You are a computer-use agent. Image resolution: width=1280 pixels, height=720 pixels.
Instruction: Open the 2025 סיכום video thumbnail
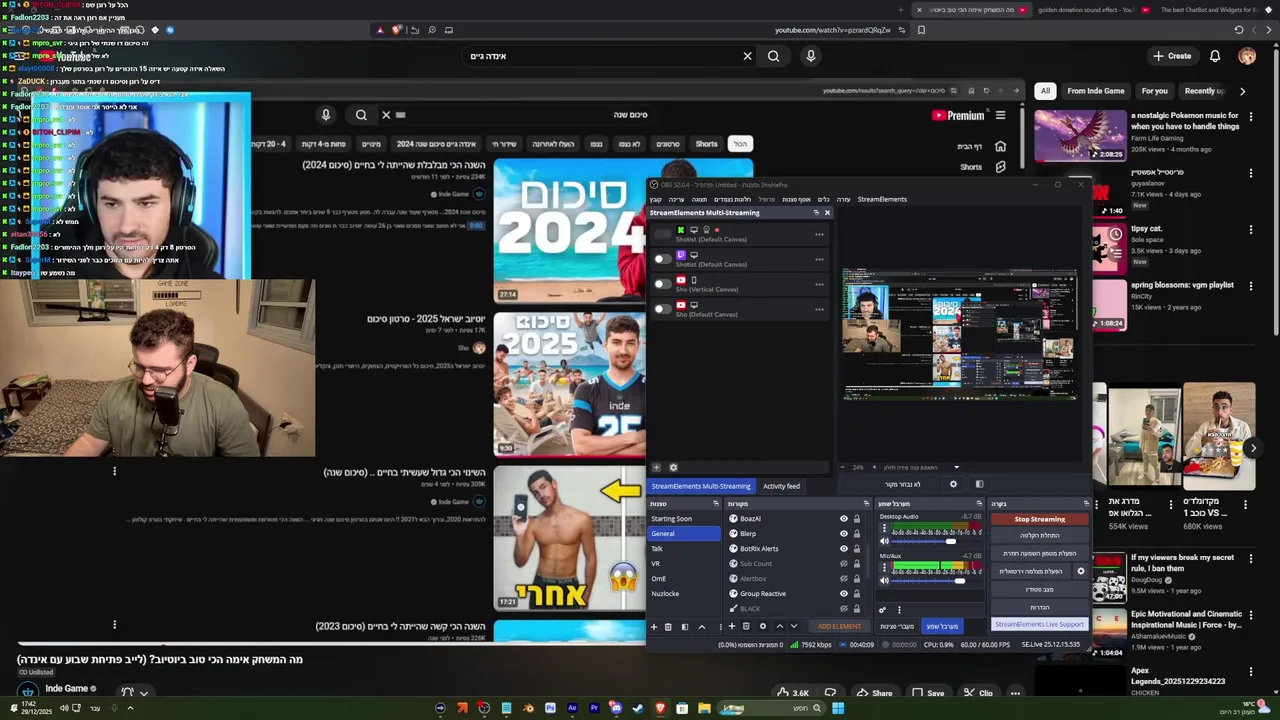pos(569,384)
